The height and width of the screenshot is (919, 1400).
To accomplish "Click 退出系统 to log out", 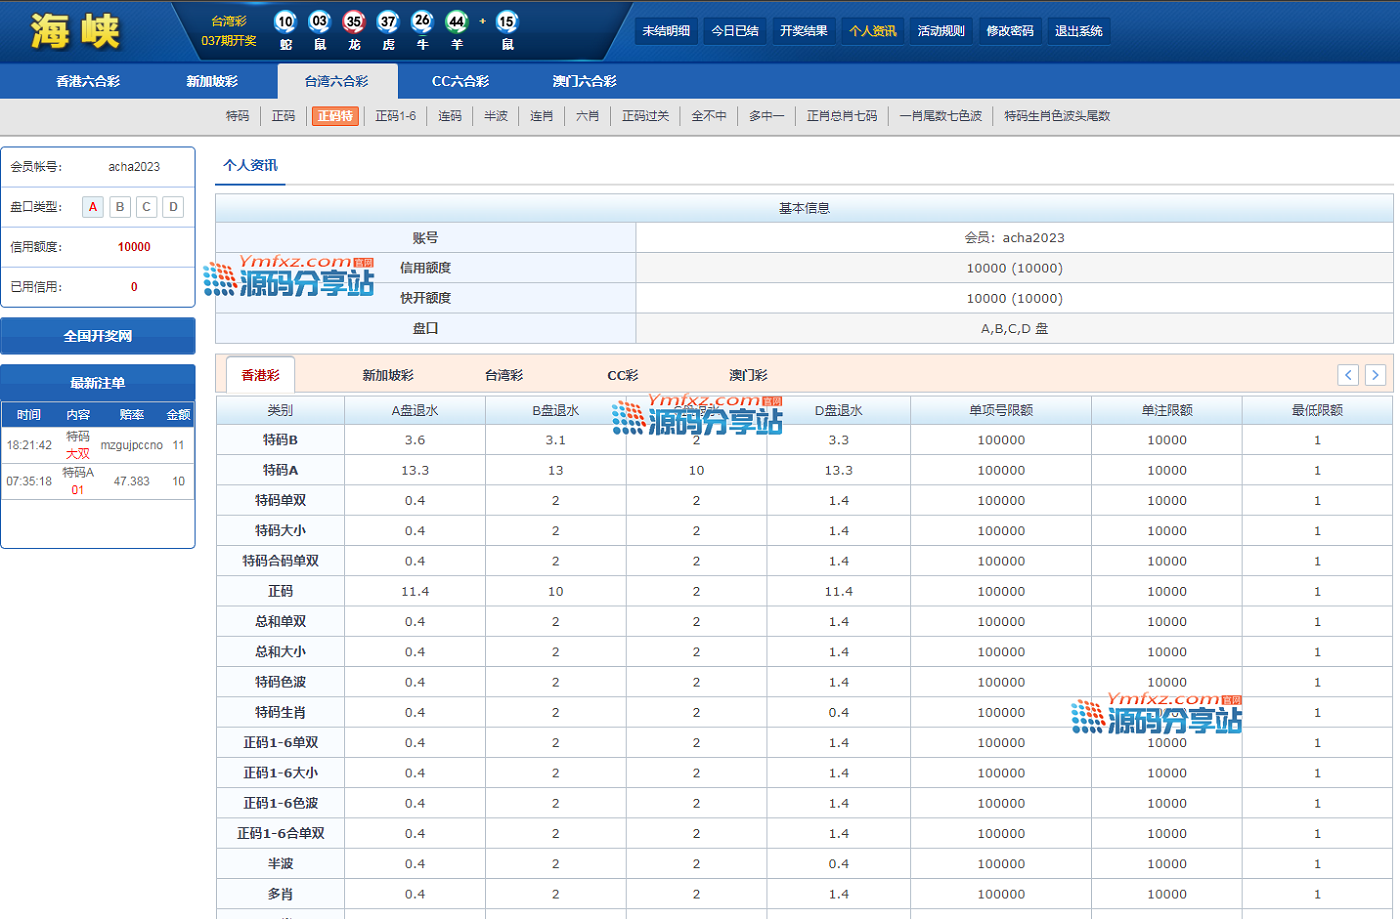I will 1078,31.
